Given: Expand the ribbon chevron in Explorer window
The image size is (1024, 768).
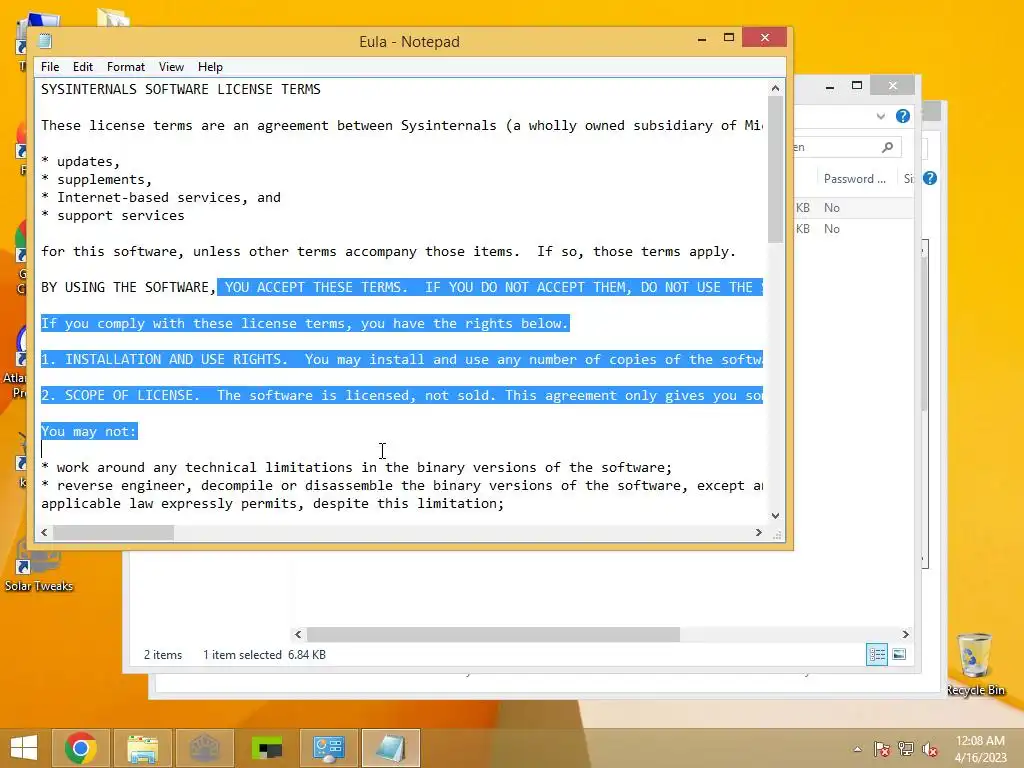Looking at the screenshot, I should click(881, 116).
